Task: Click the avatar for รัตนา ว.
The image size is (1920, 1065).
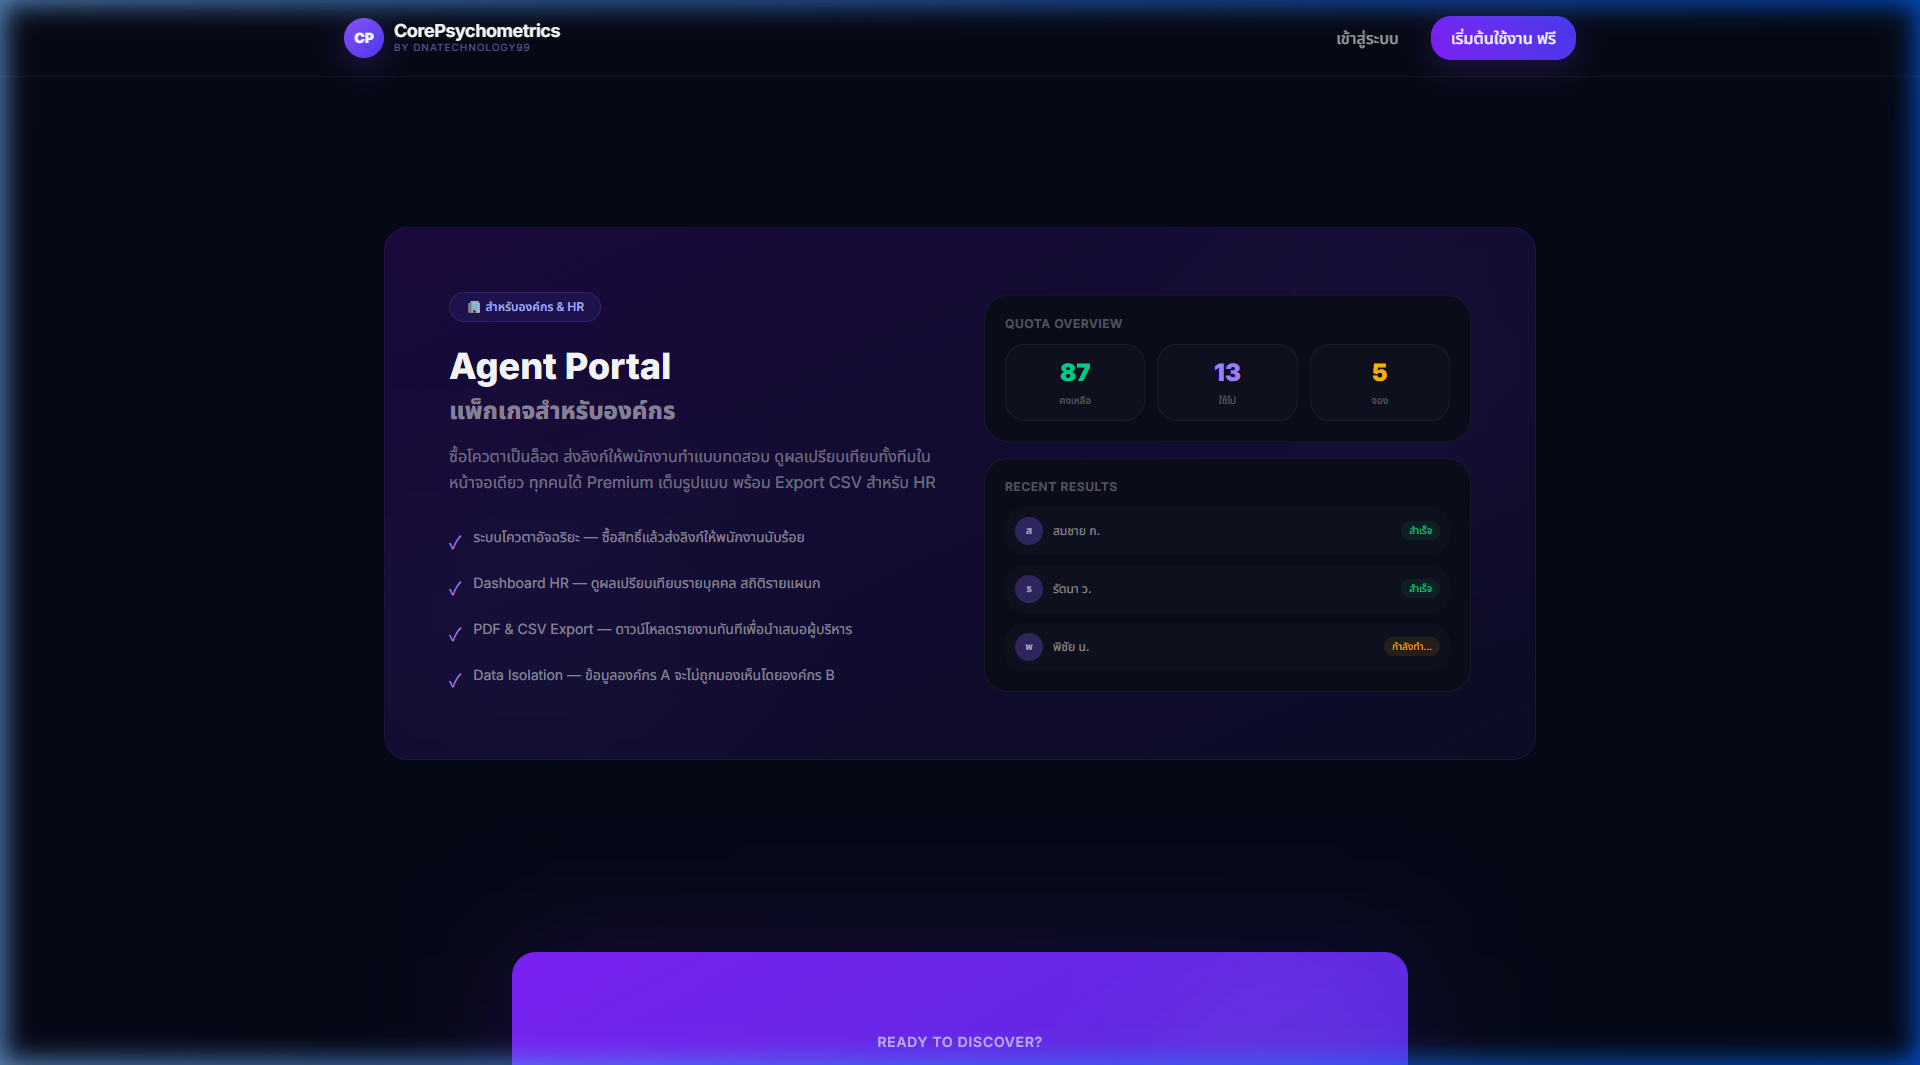Action: point(1028,589)
